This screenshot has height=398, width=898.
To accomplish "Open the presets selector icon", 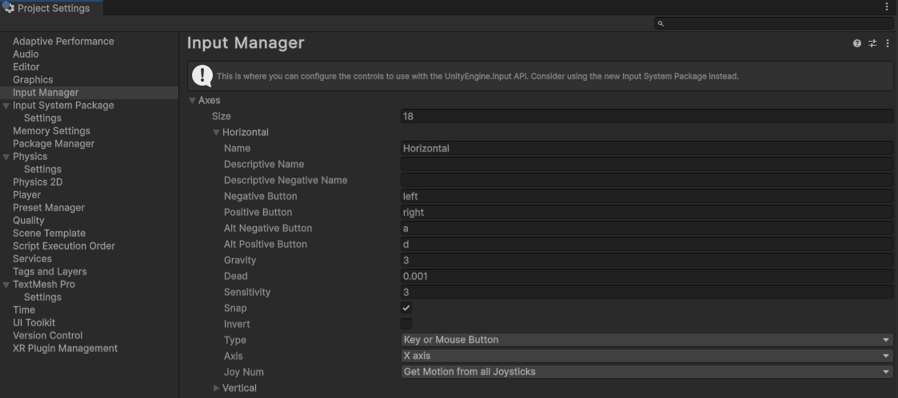I will point(872,44).
